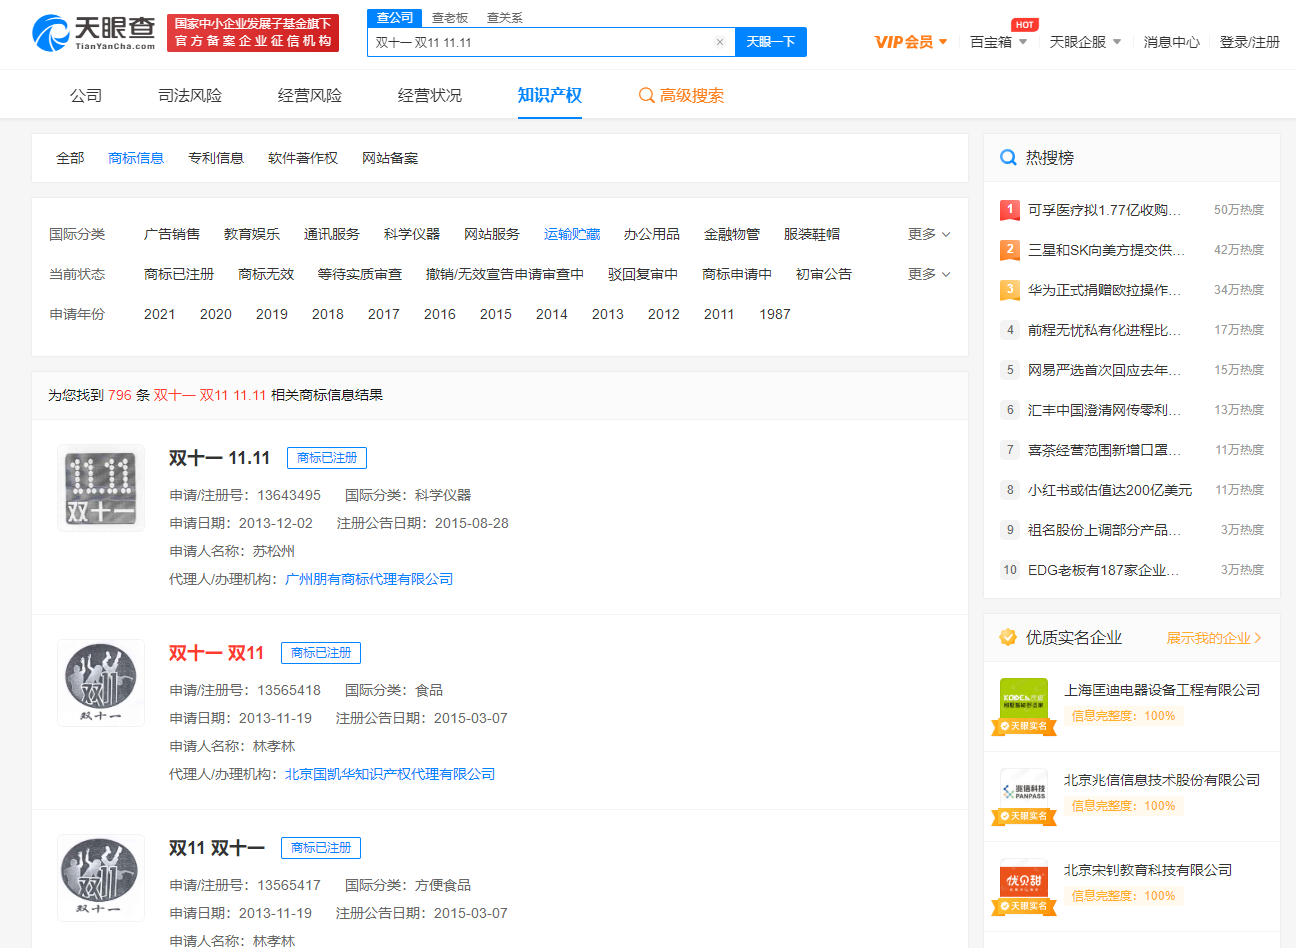The height and width of the screenshot is (948, 1296).
Task: Open the 经营风险 tab
Action: click(x=310, y=95)
